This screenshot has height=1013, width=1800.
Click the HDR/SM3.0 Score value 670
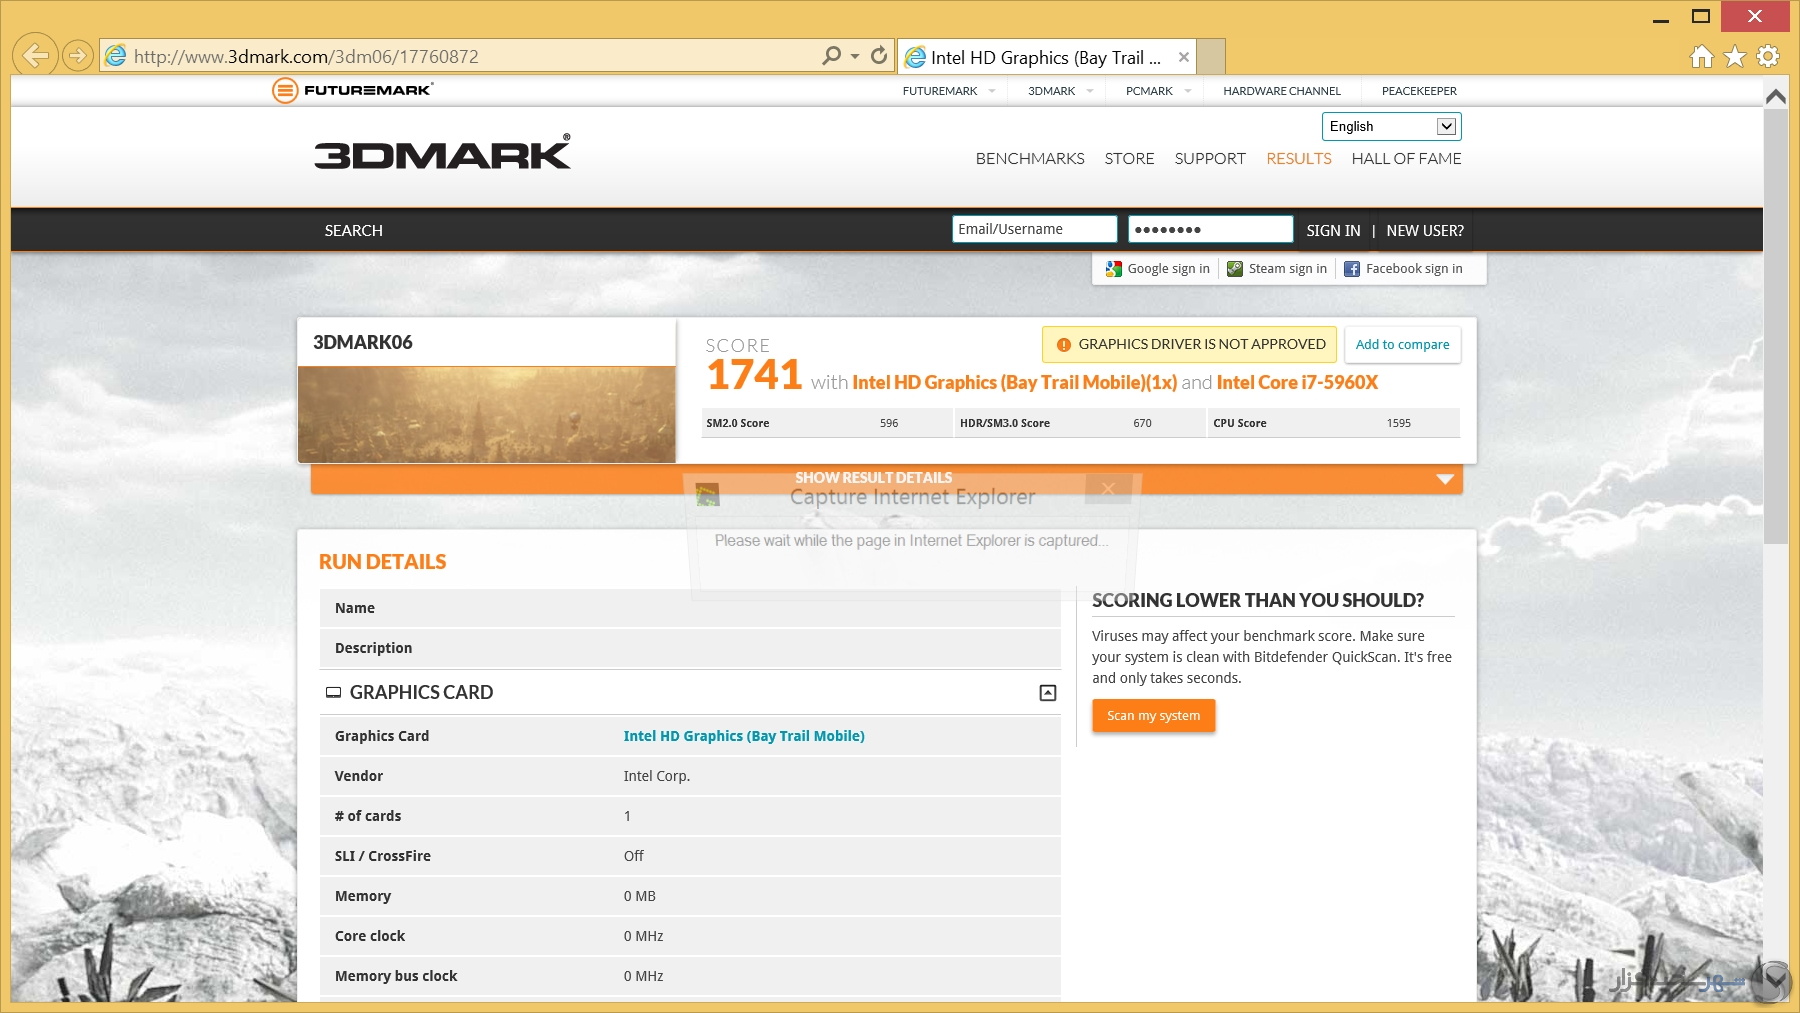click(x=1142, y=424)
